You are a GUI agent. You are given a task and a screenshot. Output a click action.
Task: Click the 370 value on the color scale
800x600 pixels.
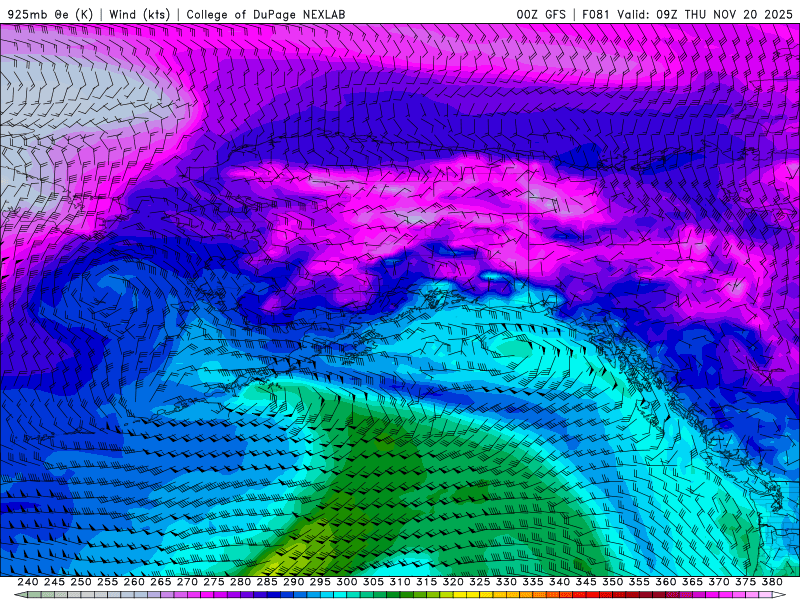719,582
